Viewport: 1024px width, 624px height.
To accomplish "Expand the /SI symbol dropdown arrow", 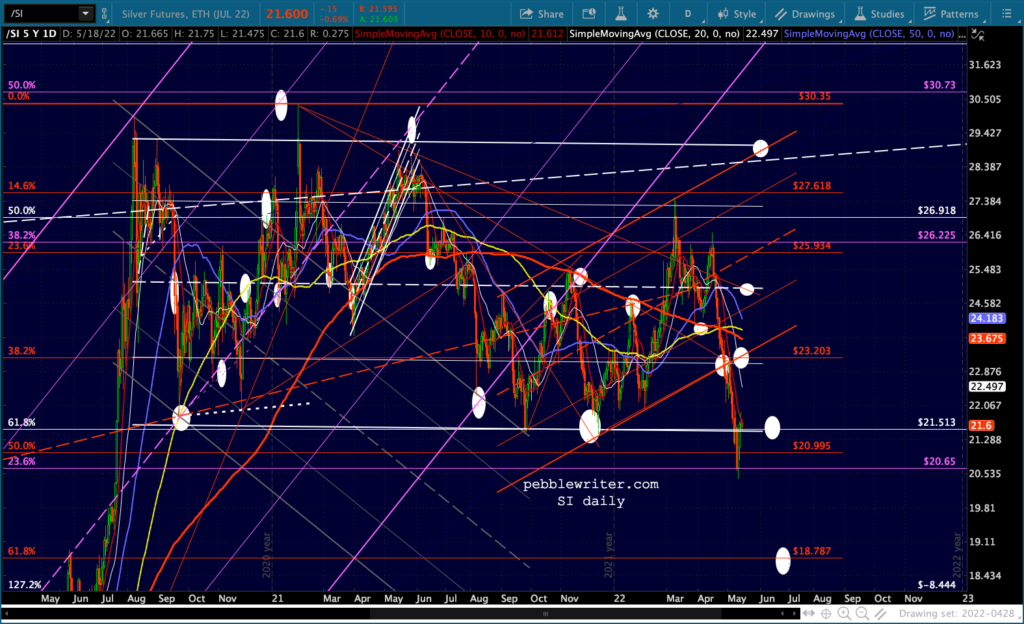I will [86, 13].
